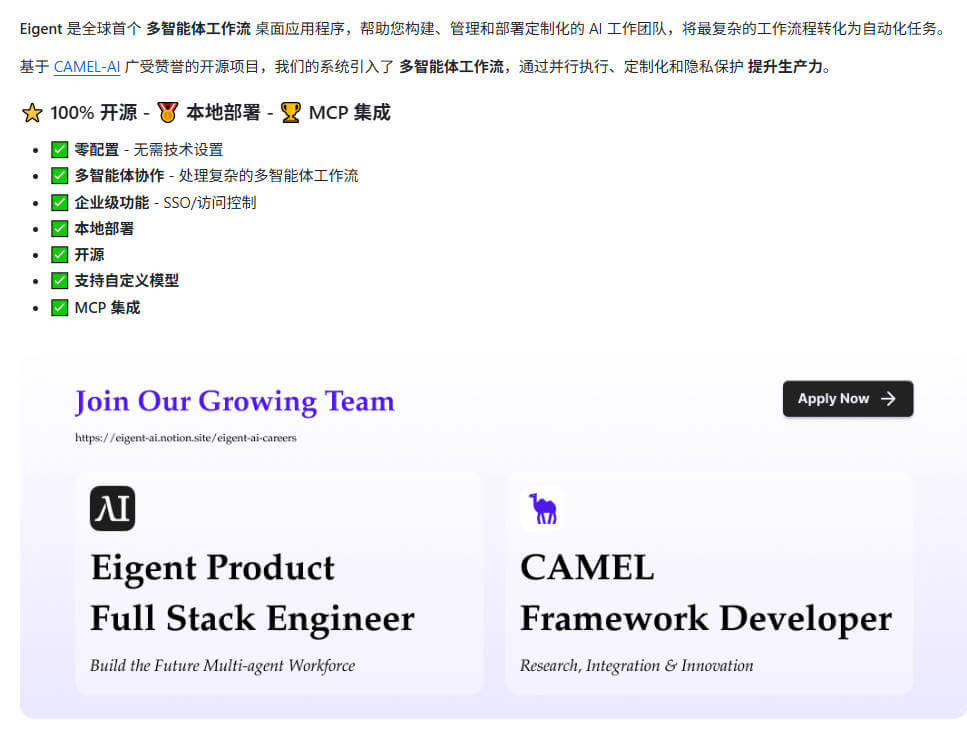Toggle the checkbox next to 本地部署
This screenshot has height=734, width=967.
[x=60, y=228]
